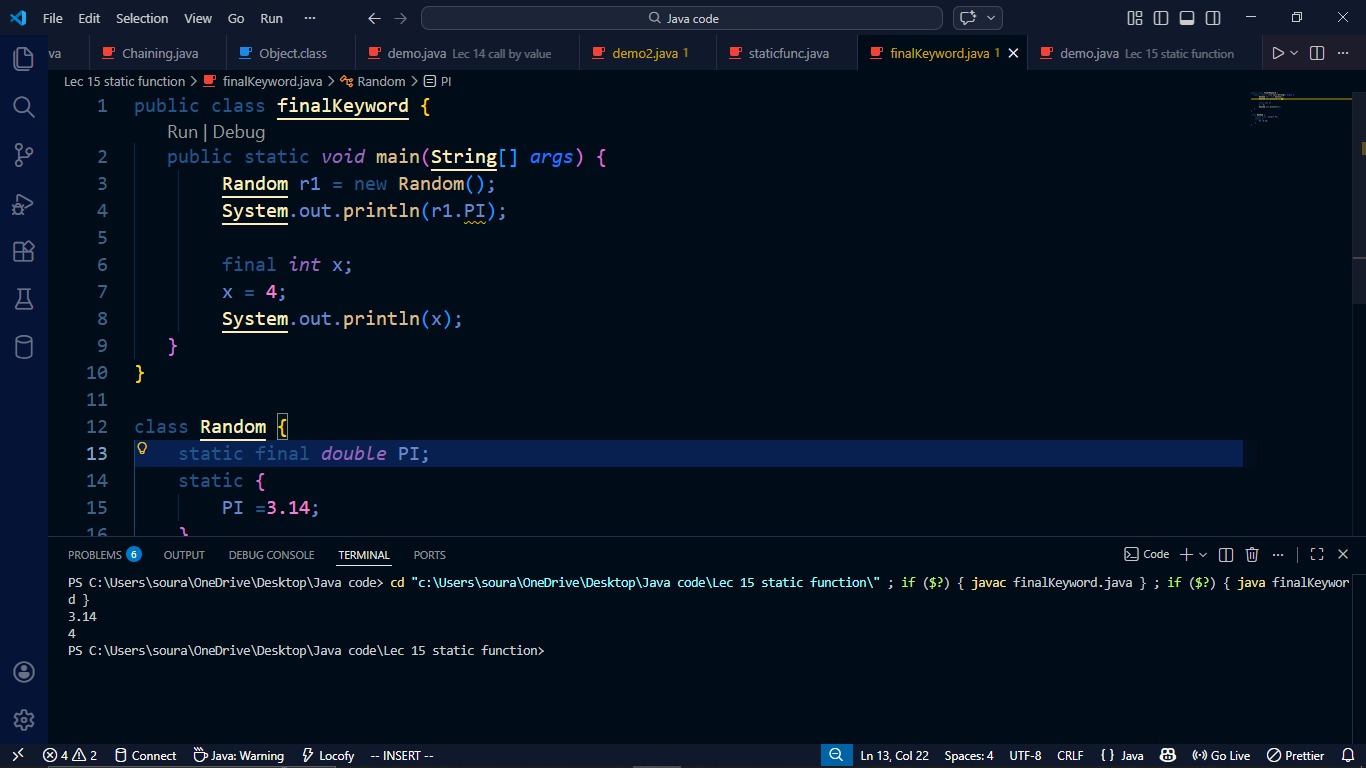
Task: Click the lightbulb code action icon
Action: point(142,448)
